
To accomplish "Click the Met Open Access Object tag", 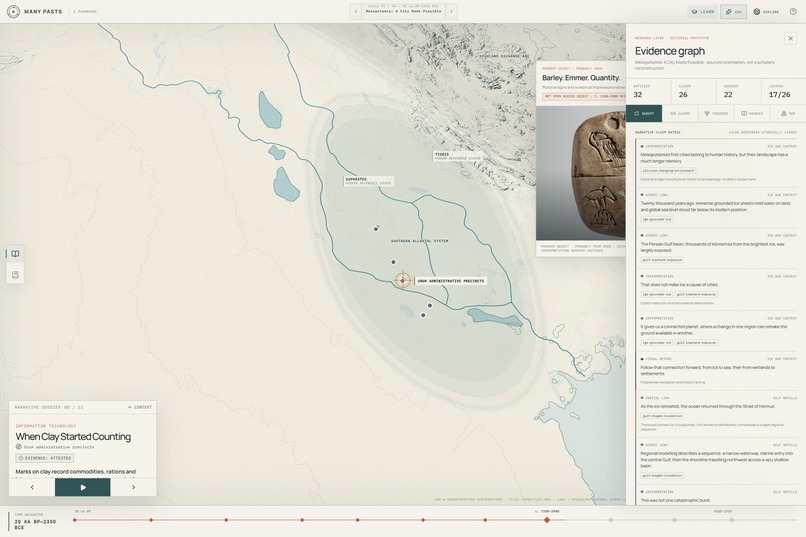I will click(584, 96).
